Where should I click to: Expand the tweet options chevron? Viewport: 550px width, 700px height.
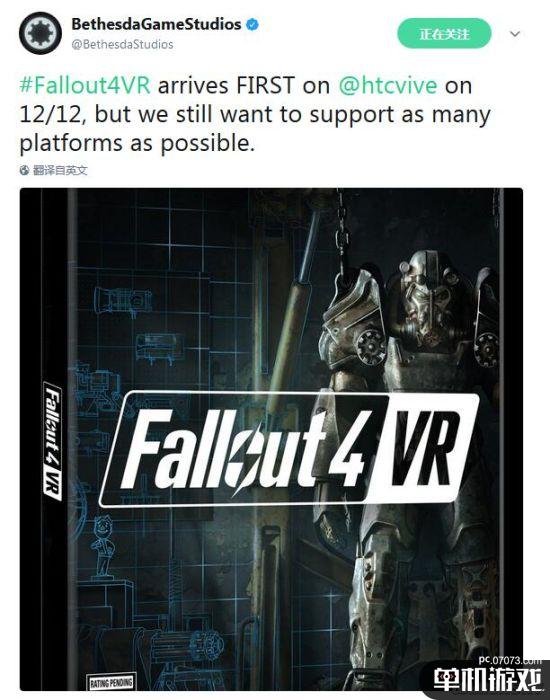point(515,34)
